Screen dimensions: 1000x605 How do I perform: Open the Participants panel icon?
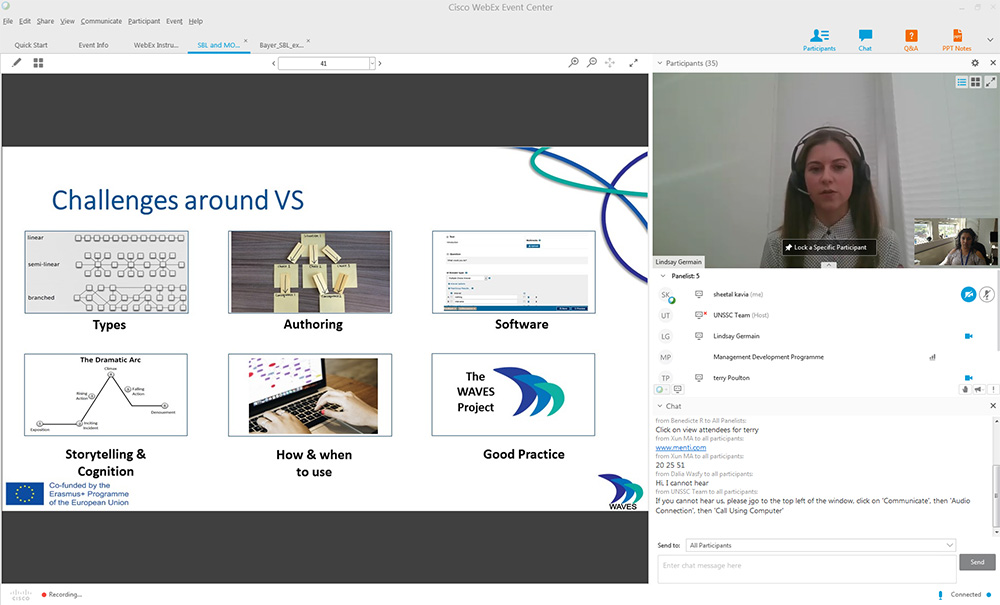pos(819,40)
